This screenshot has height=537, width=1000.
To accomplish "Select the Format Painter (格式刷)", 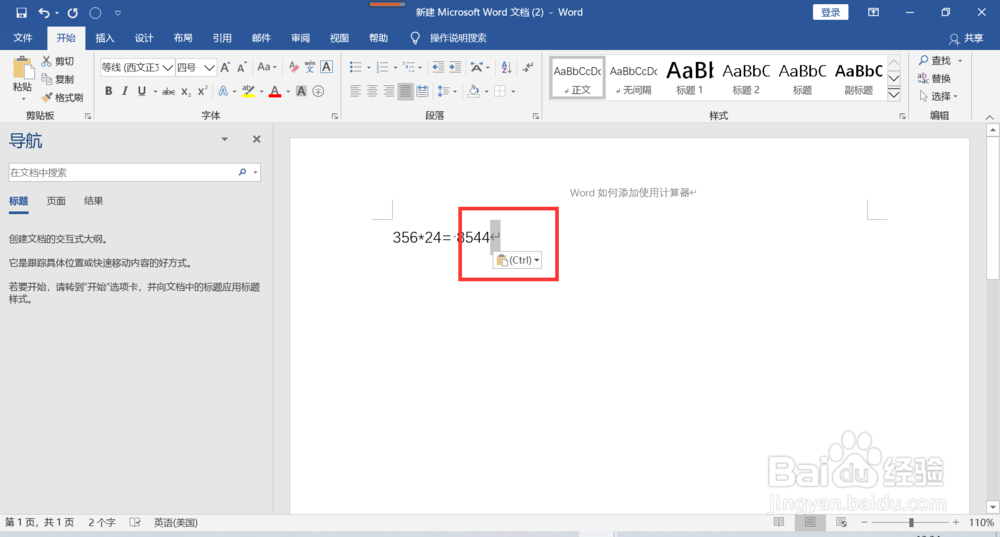I will point(62,98).
